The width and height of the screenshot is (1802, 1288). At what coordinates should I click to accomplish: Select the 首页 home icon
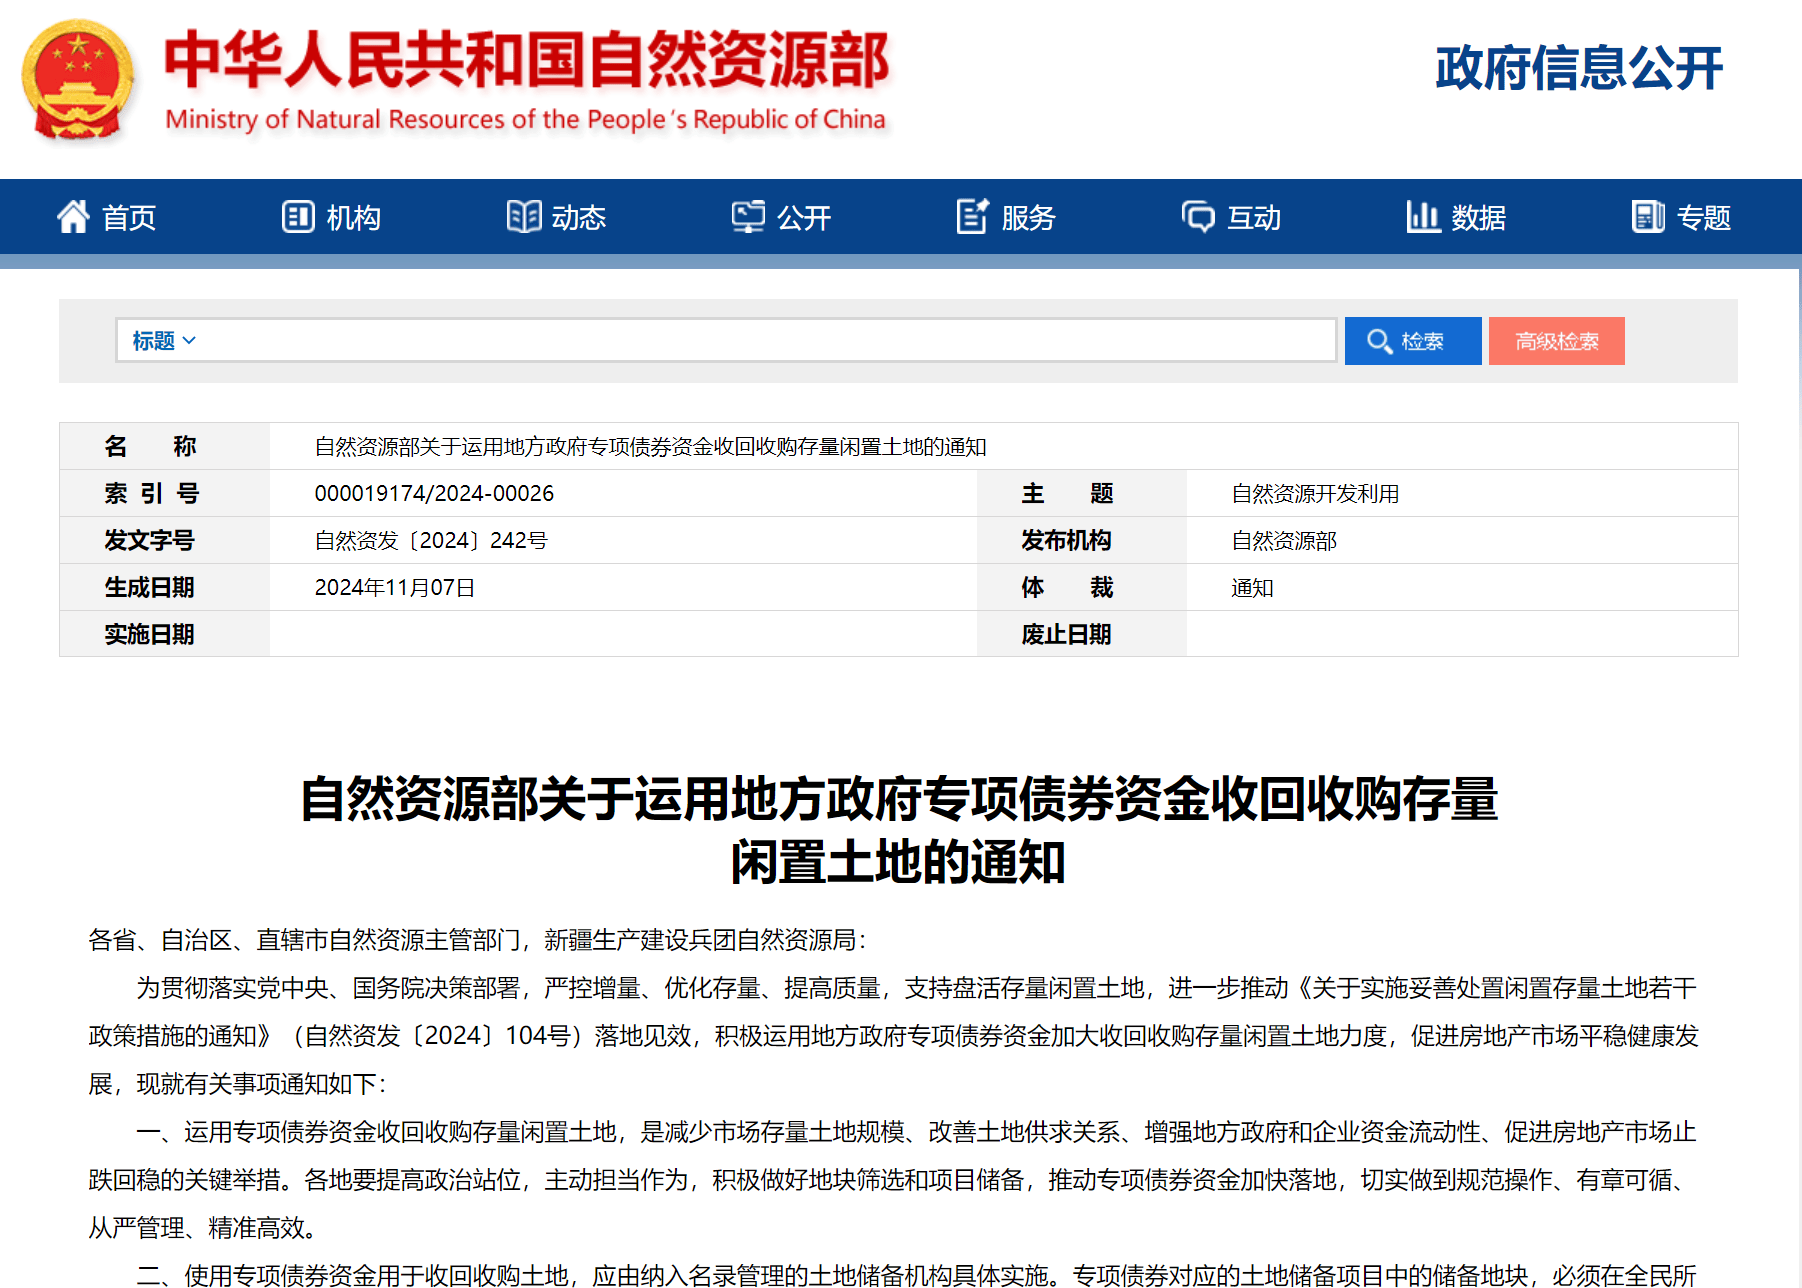pos(72,217)
